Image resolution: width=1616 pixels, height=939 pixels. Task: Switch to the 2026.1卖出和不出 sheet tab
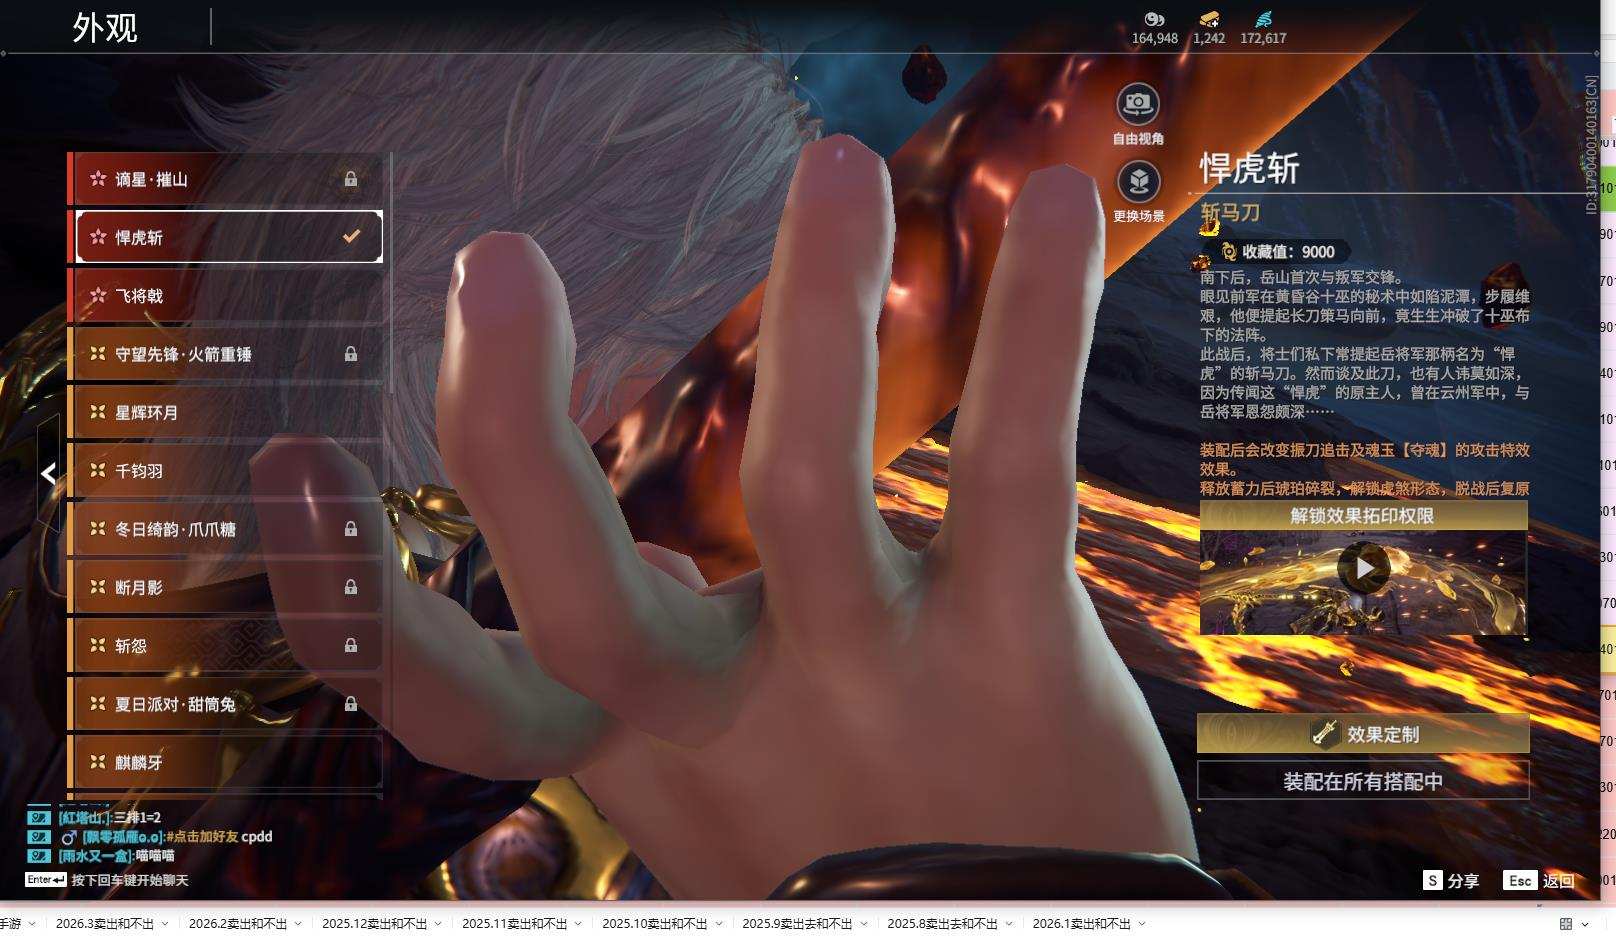coord(1082,924)
